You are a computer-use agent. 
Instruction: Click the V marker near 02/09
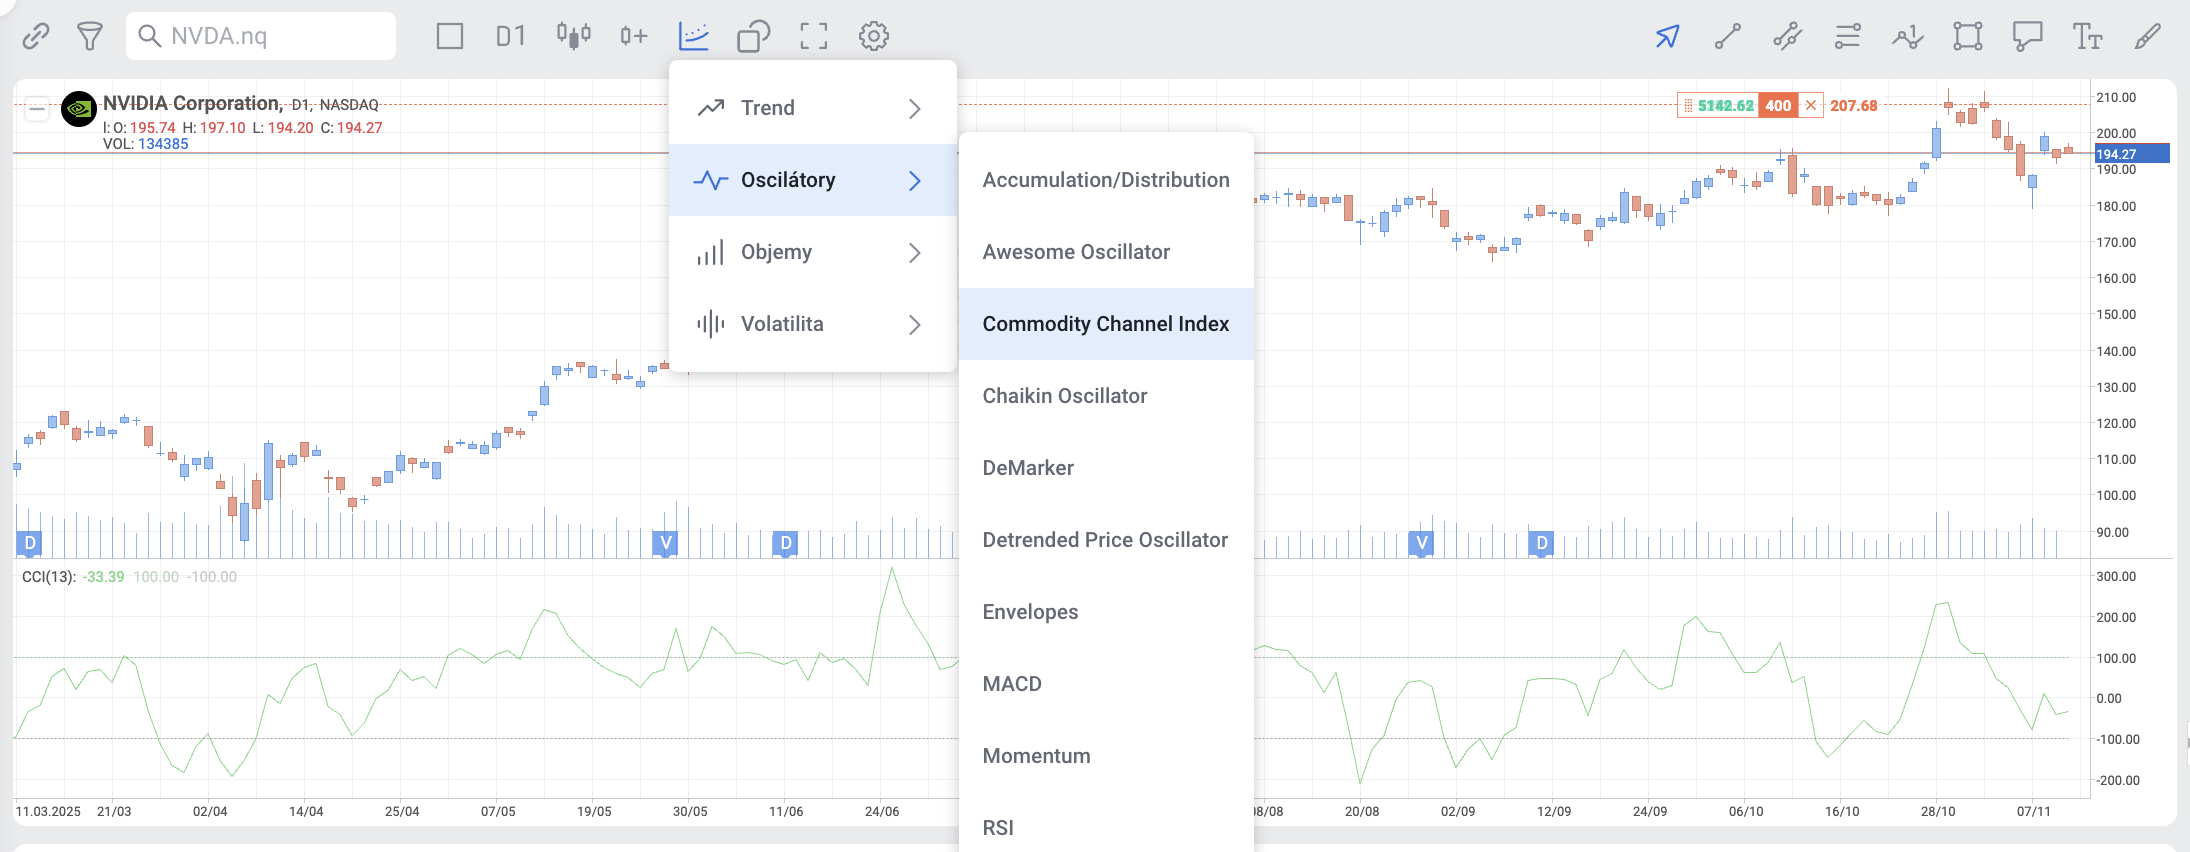click(x=1422, y=543)
